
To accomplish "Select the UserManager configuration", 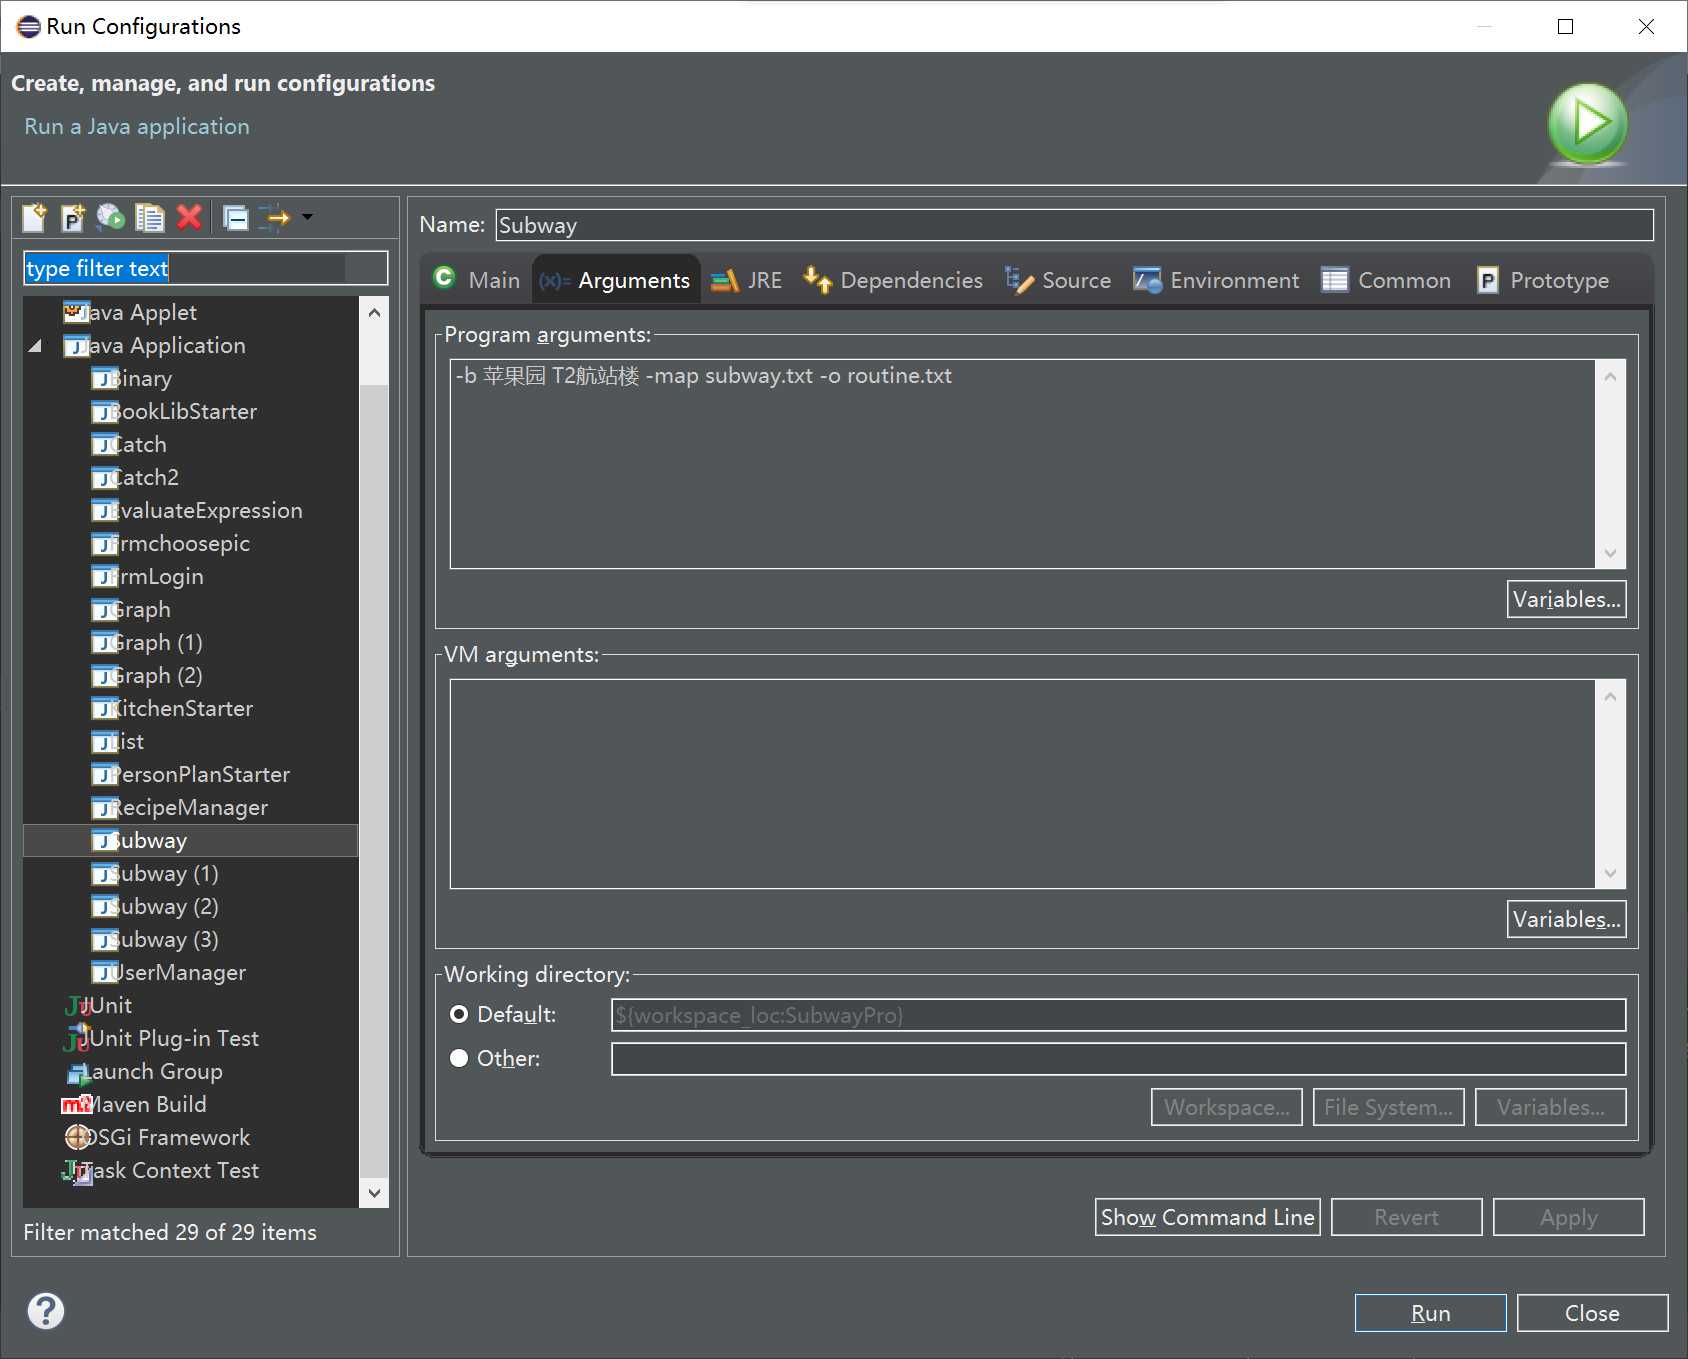I will point(170,973).
